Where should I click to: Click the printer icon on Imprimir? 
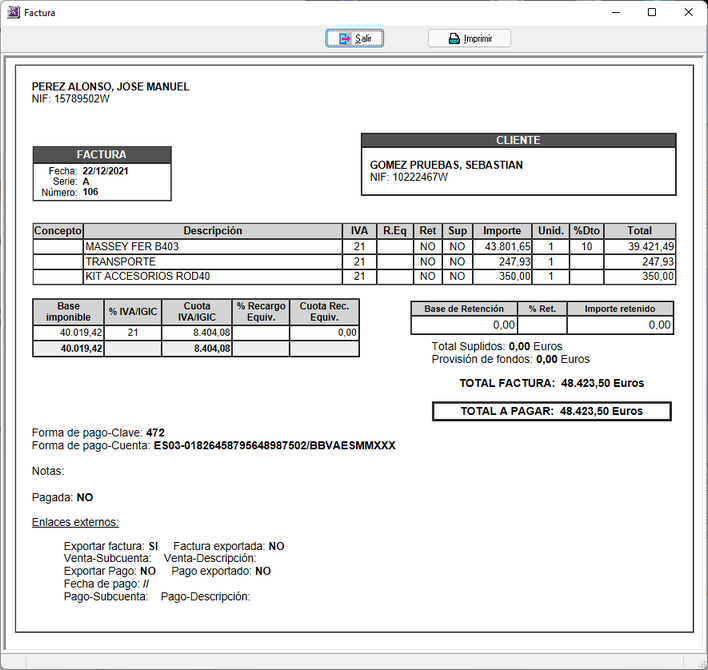[454, 39]
